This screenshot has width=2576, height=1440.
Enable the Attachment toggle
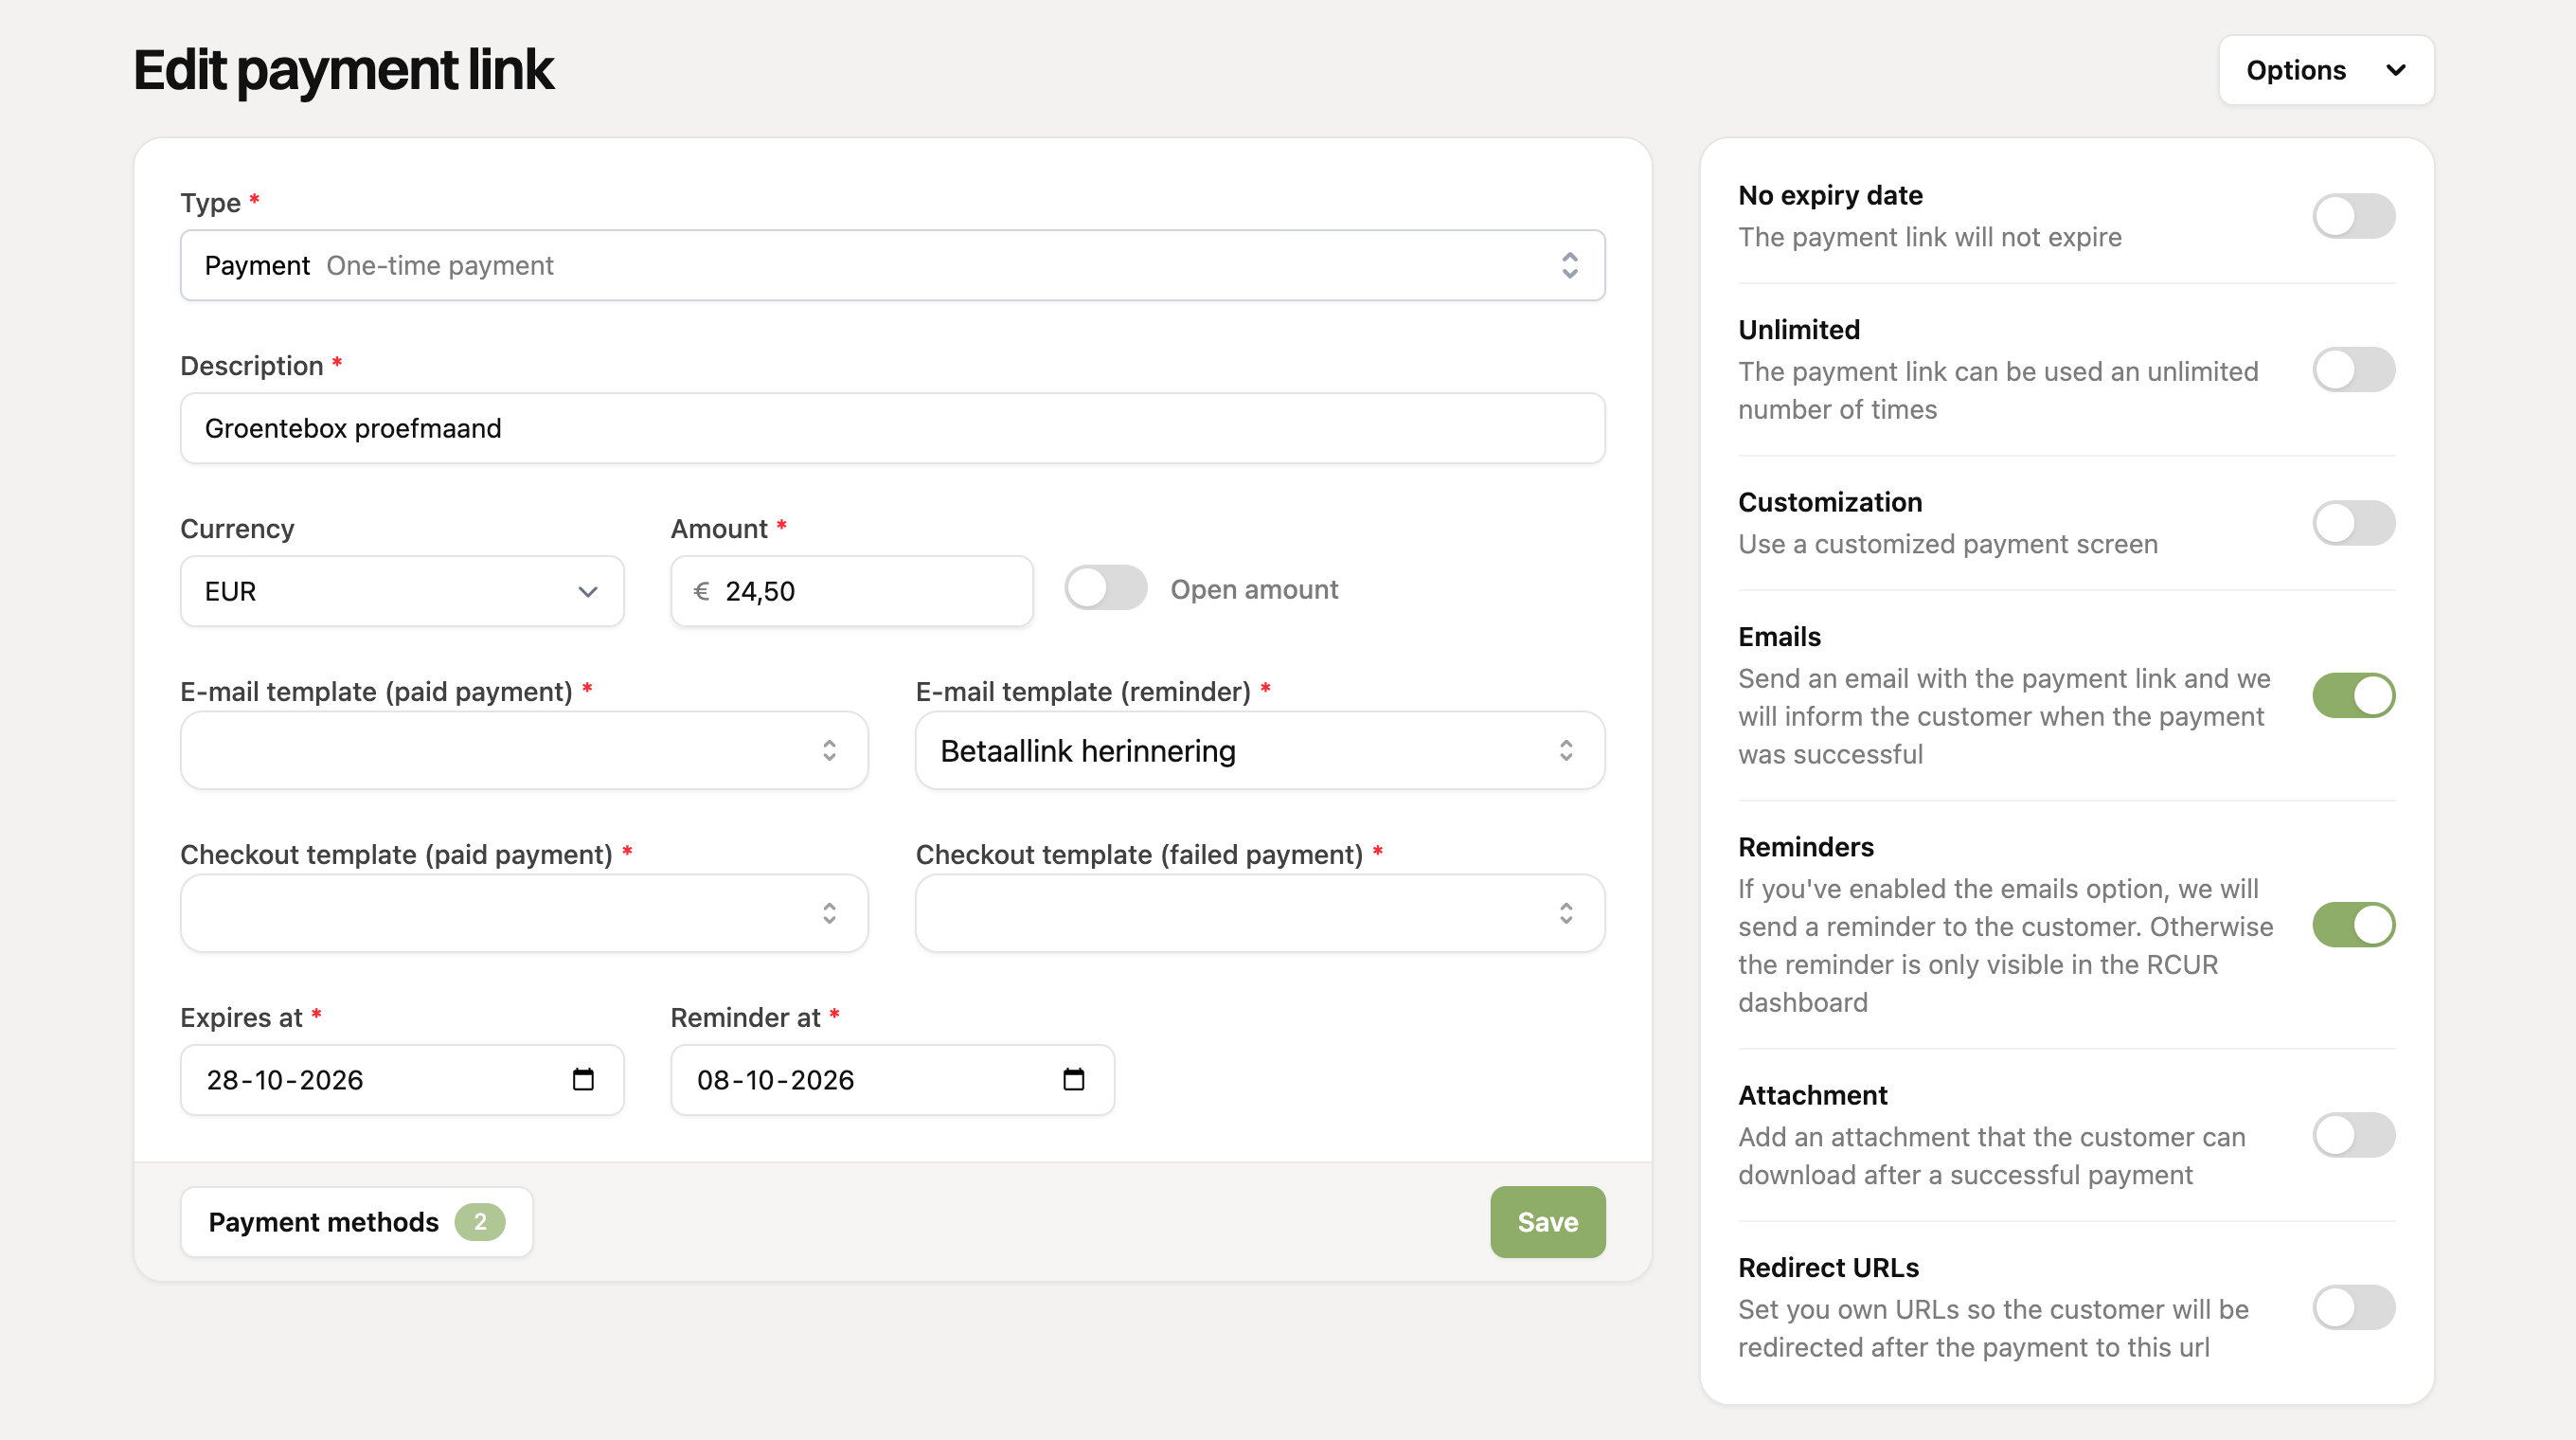click(x=2353, y=1135)
